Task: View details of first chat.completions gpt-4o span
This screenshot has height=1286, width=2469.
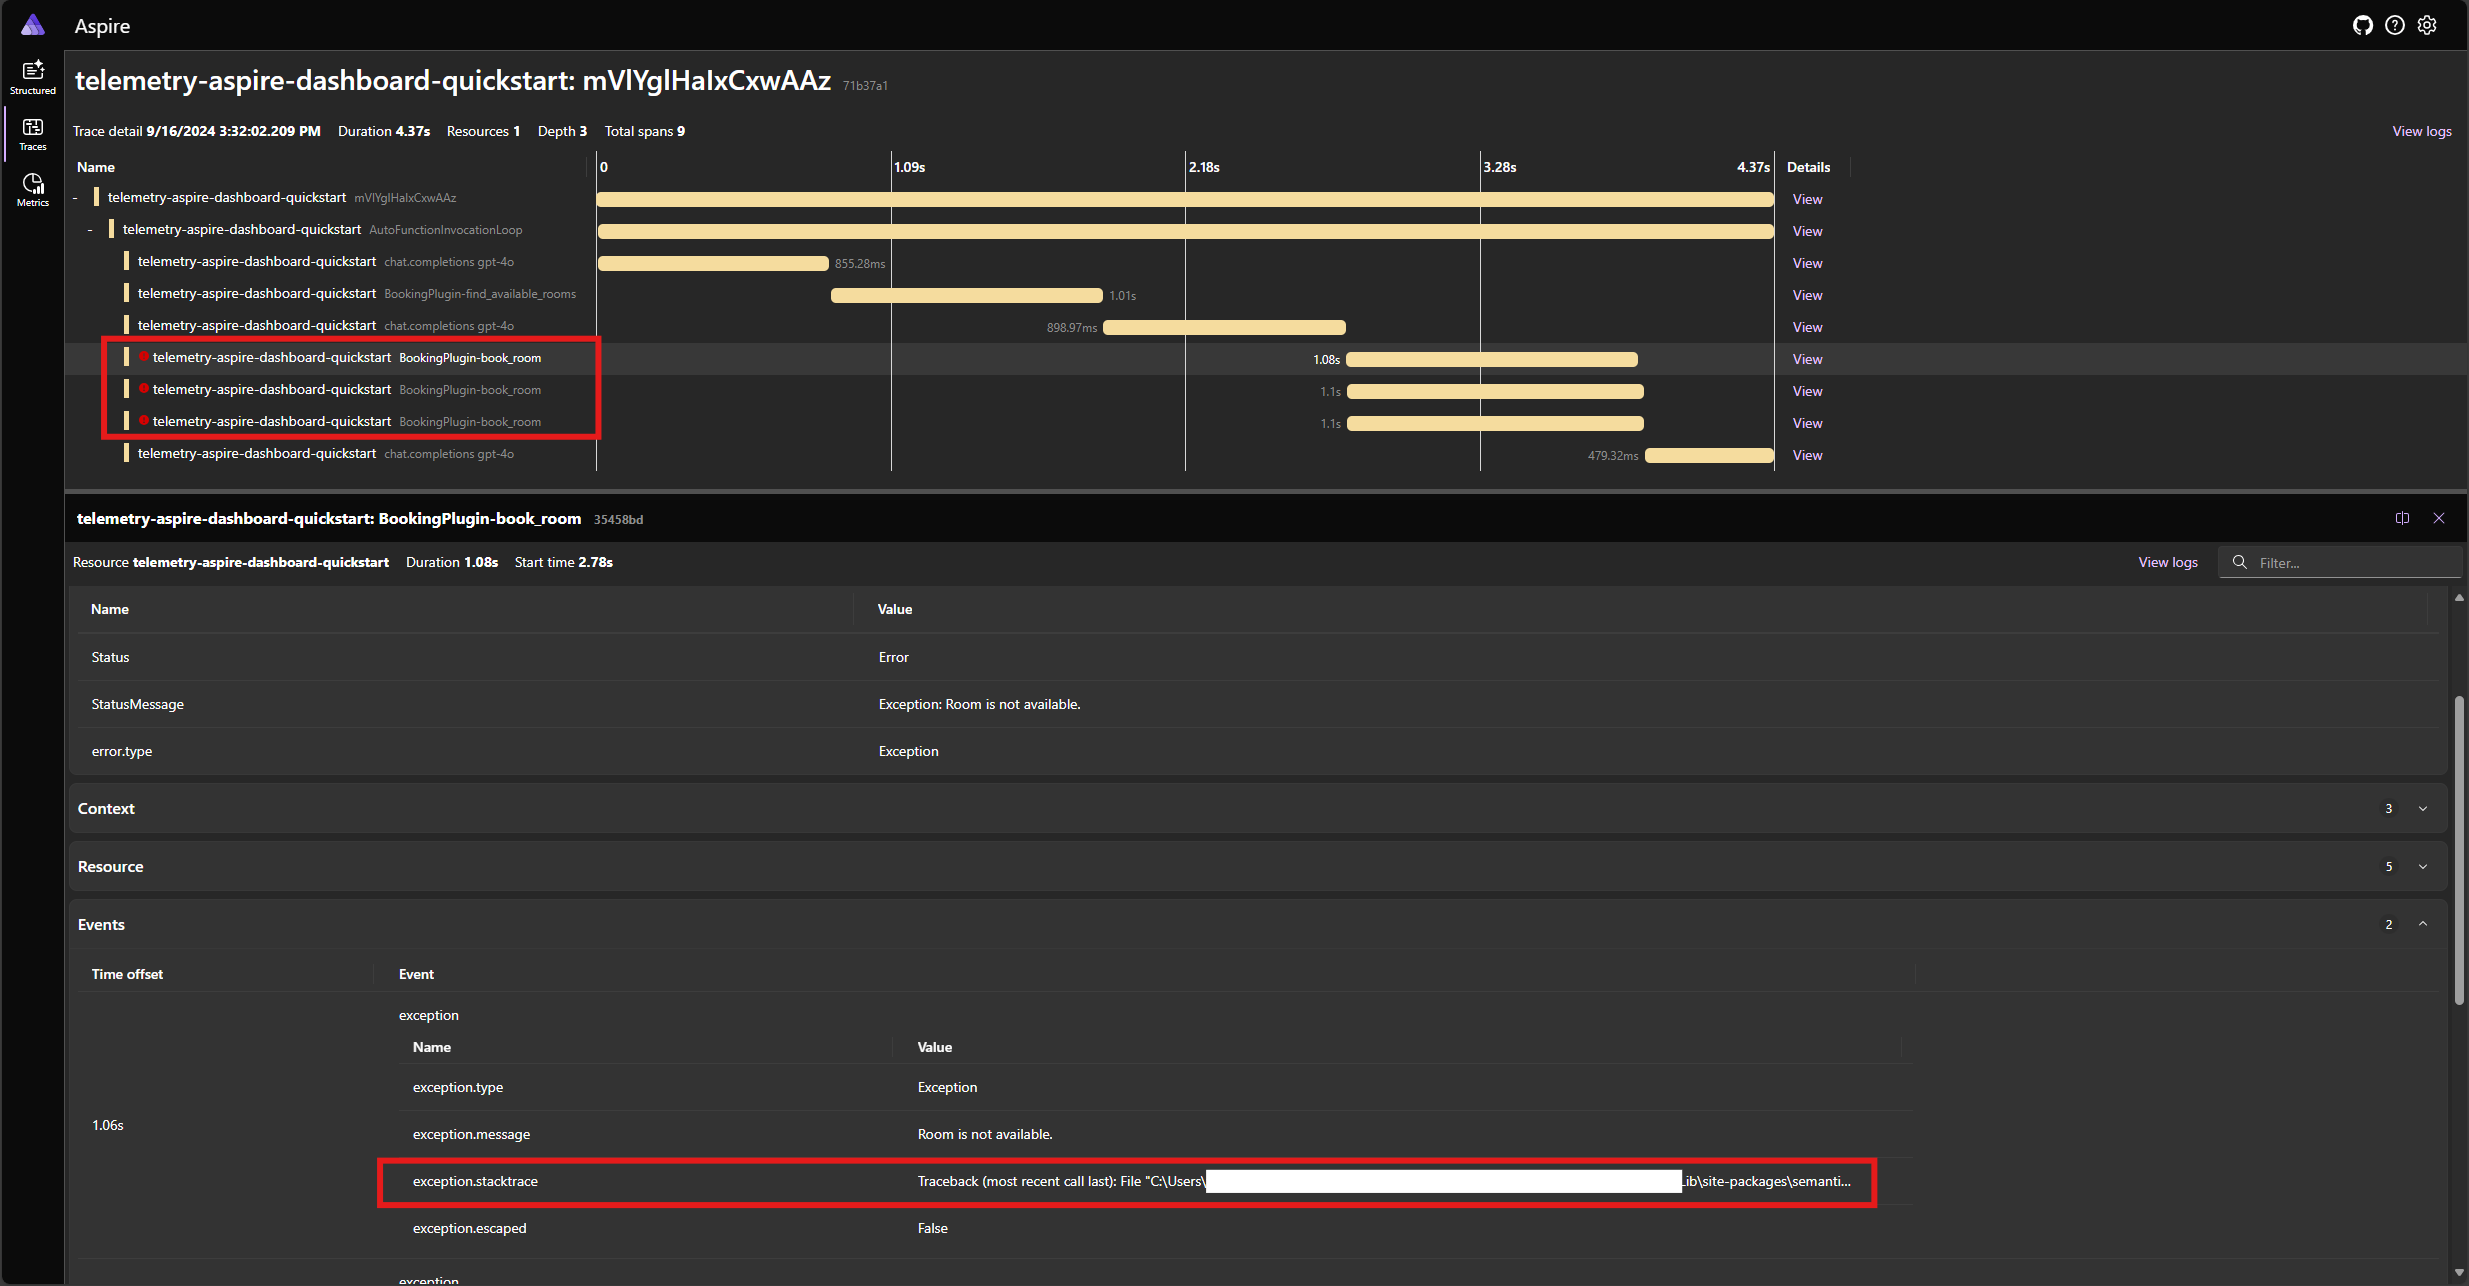Action: click(x=1807, y=263)
